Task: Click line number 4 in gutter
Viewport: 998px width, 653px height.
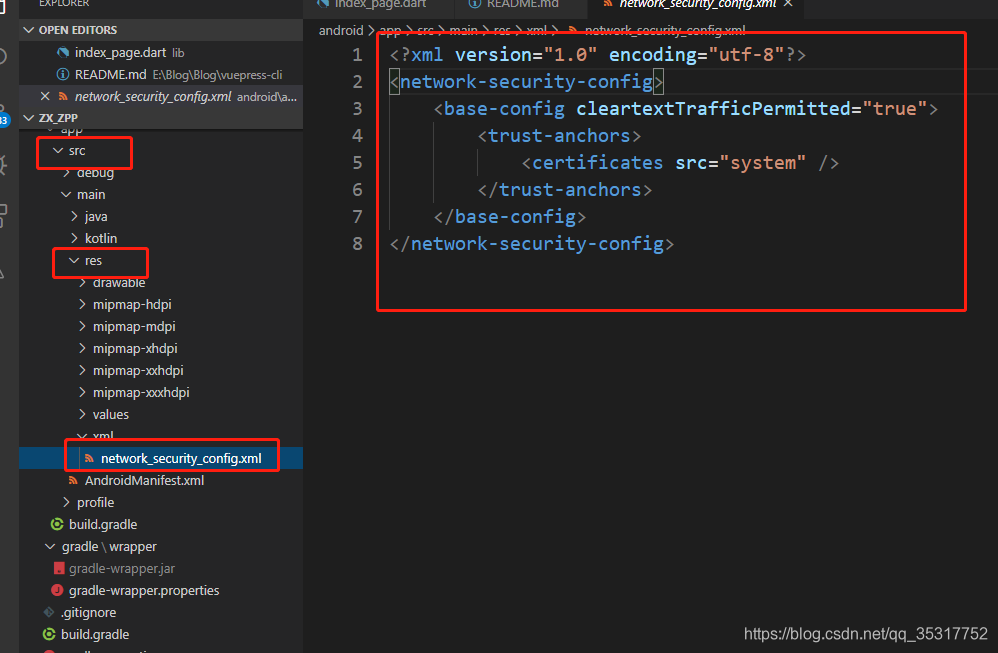Action: click(x=357, y=136)
